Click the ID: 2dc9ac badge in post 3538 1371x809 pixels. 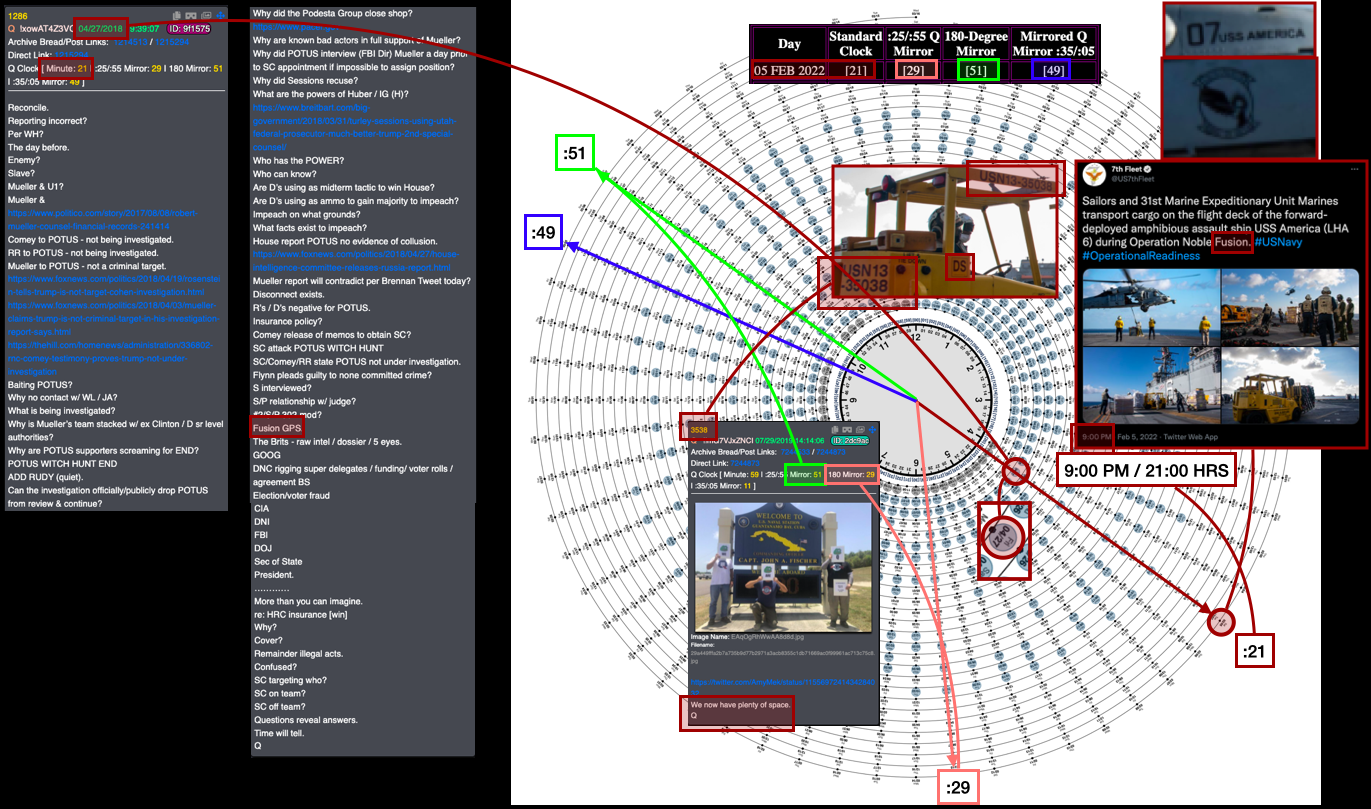[x=849, y=440]
